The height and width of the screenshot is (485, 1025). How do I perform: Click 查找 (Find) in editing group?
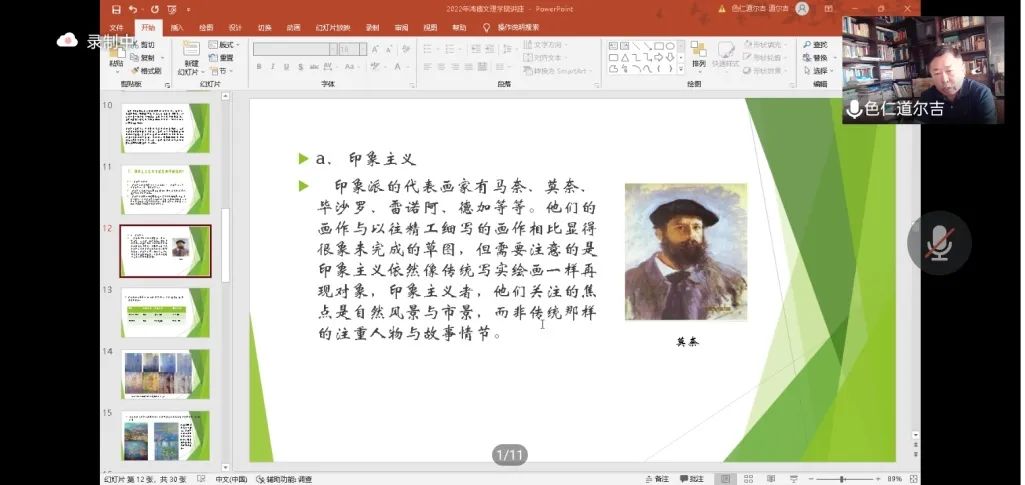click(815, 44)
